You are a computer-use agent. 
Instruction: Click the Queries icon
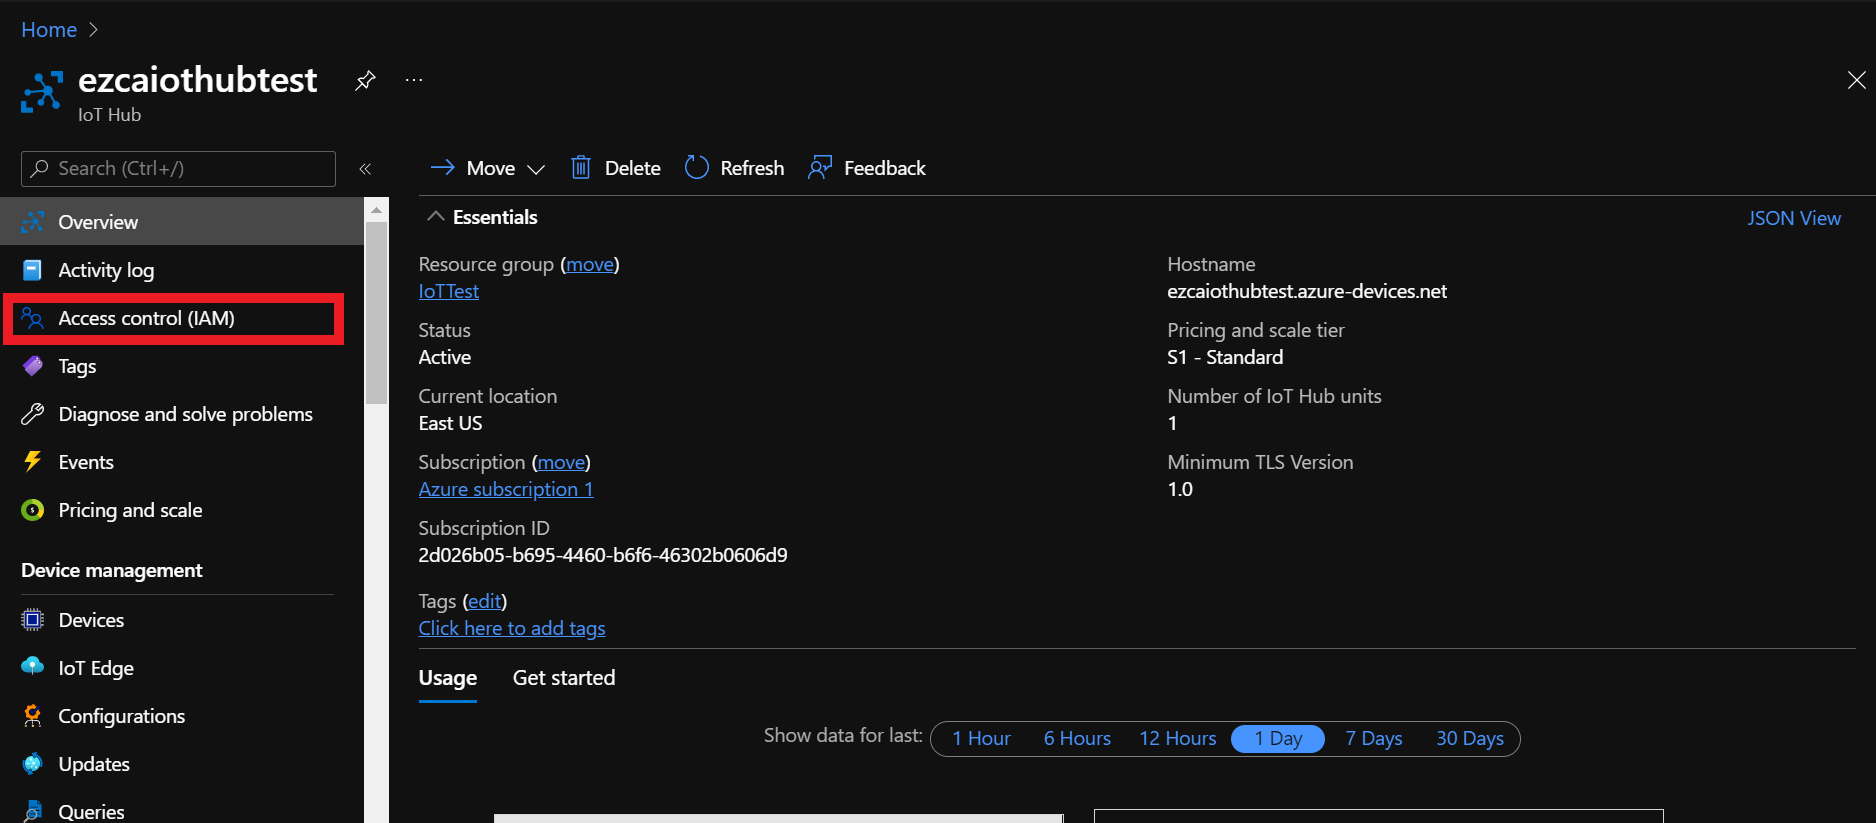point(33,811)
